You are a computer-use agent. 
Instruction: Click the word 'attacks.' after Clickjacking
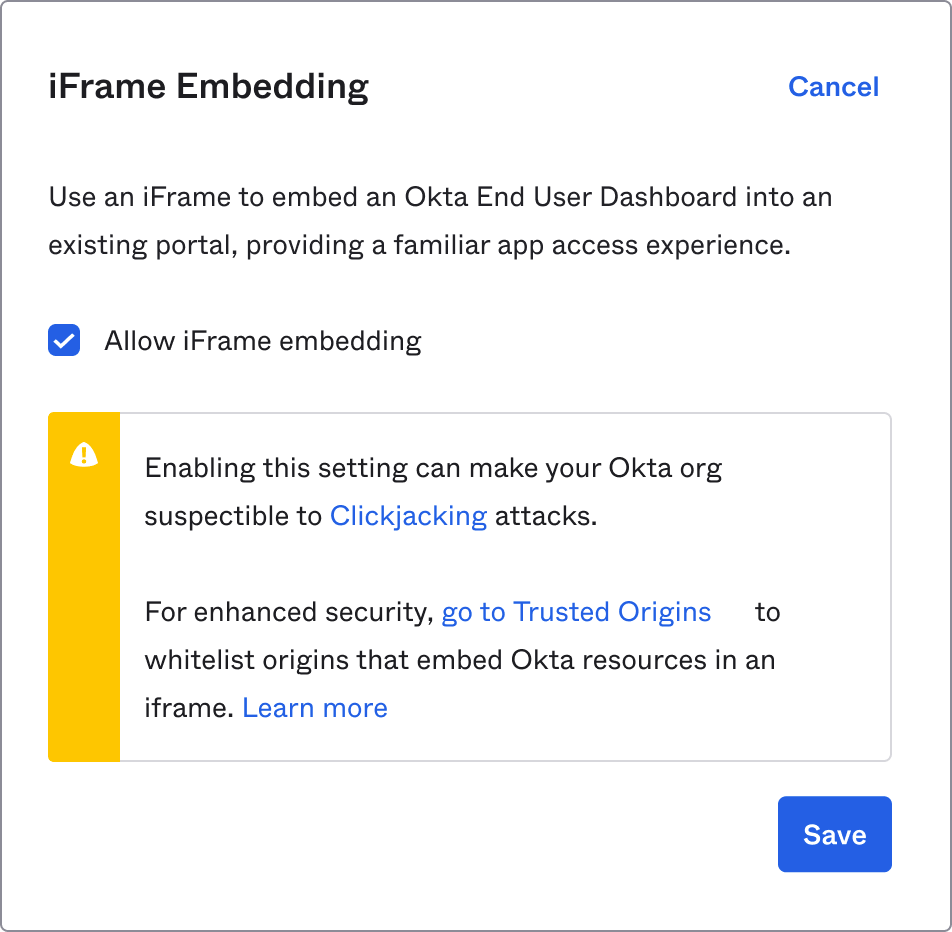coord(546,516)
